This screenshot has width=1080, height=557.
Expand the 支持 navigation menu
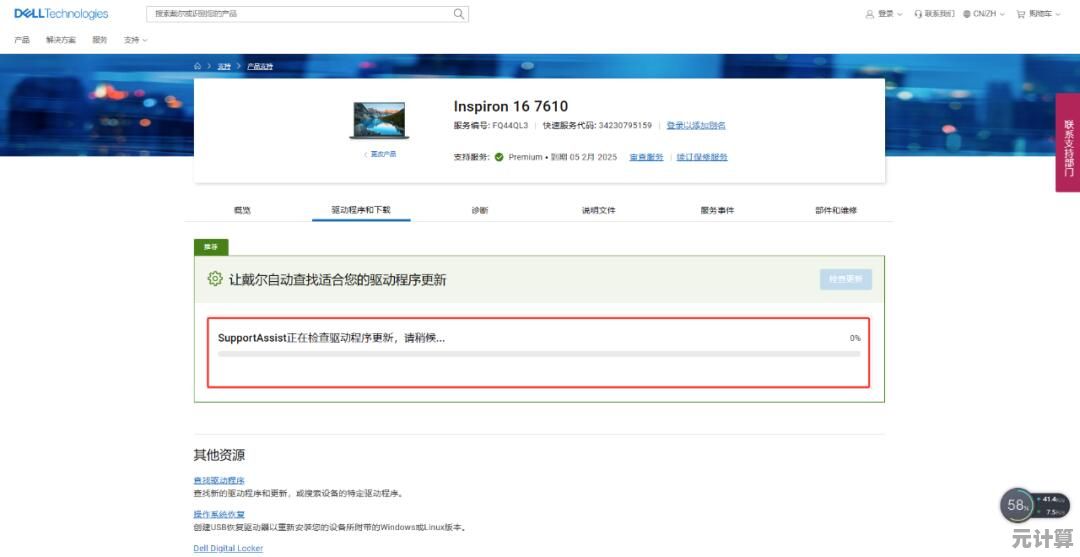point(136,40)
